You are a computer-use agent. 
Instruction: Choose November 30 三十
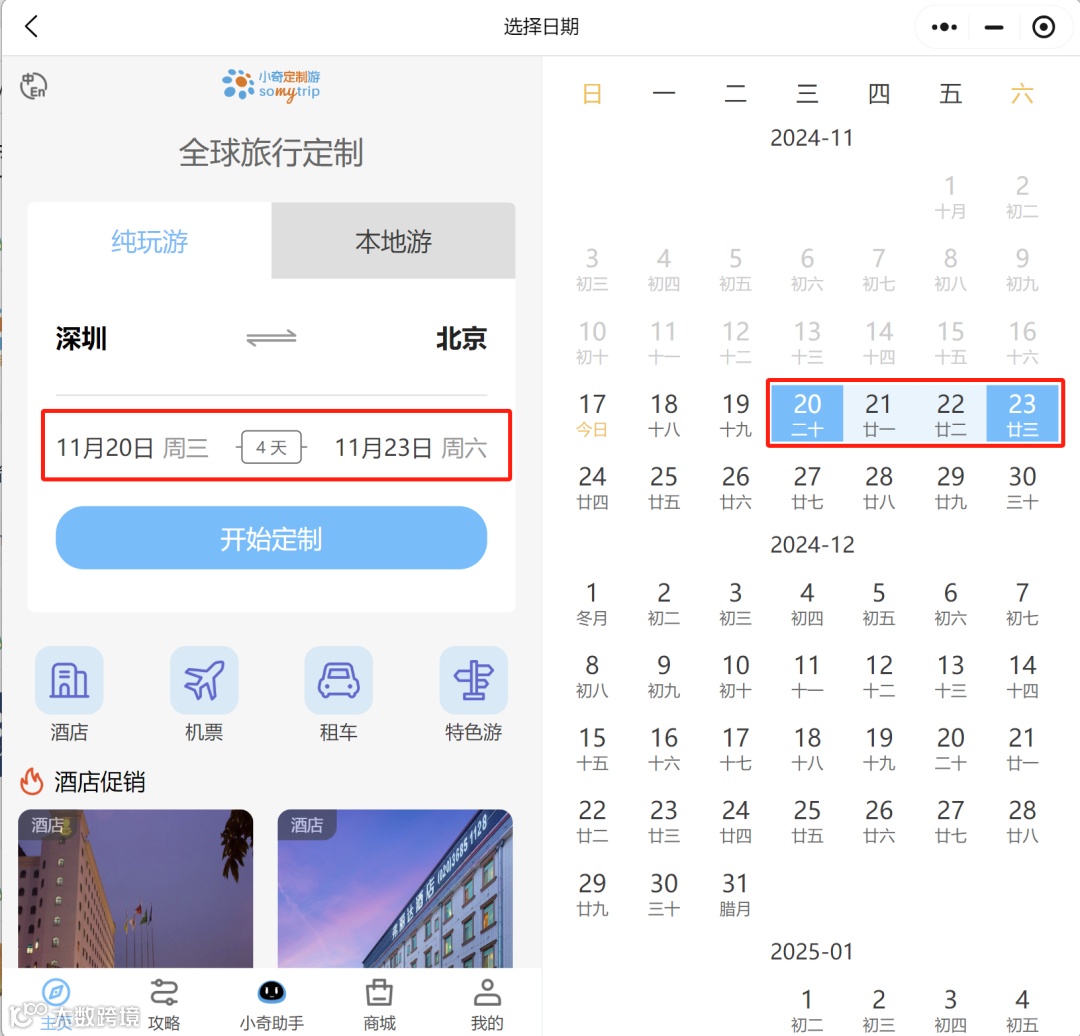click(1022, 486)
